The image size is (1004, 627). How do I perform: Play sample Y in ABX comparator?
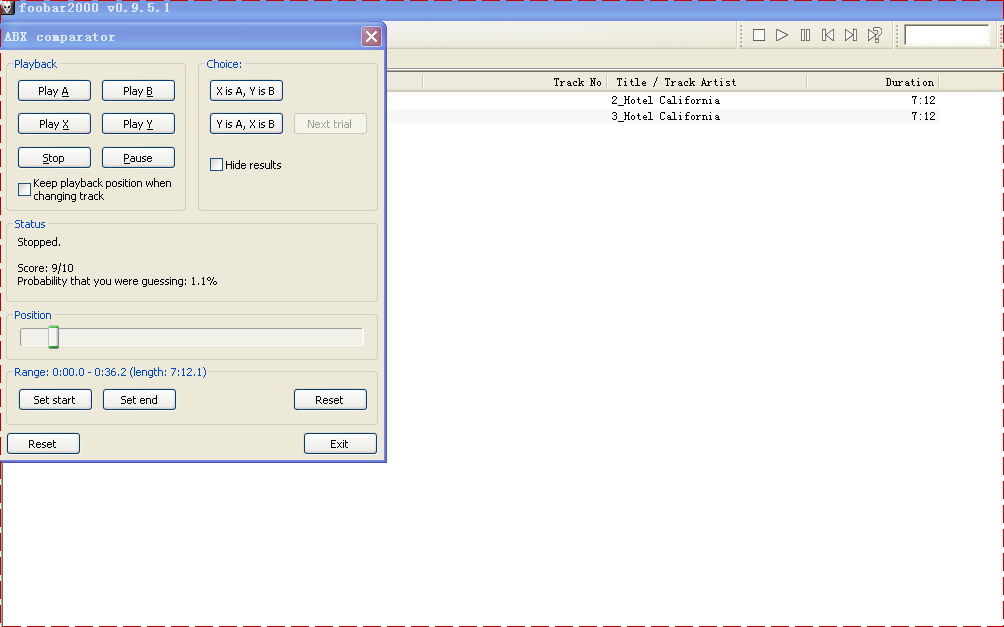[x=138, y=124]
